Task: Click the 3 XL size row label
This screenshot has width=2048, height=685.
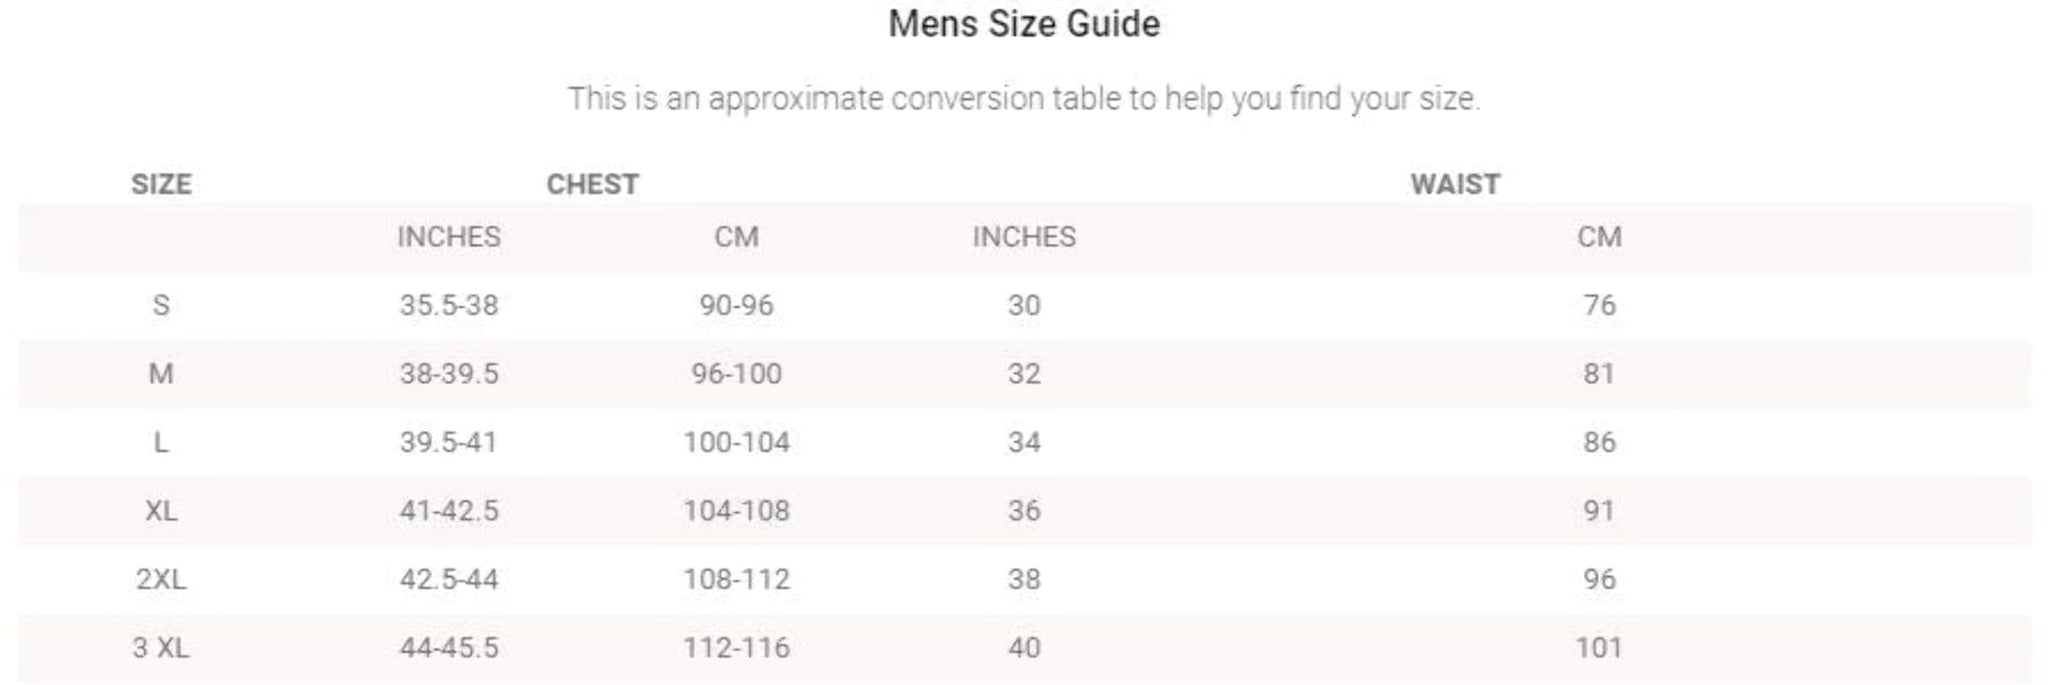Action: 161,648
